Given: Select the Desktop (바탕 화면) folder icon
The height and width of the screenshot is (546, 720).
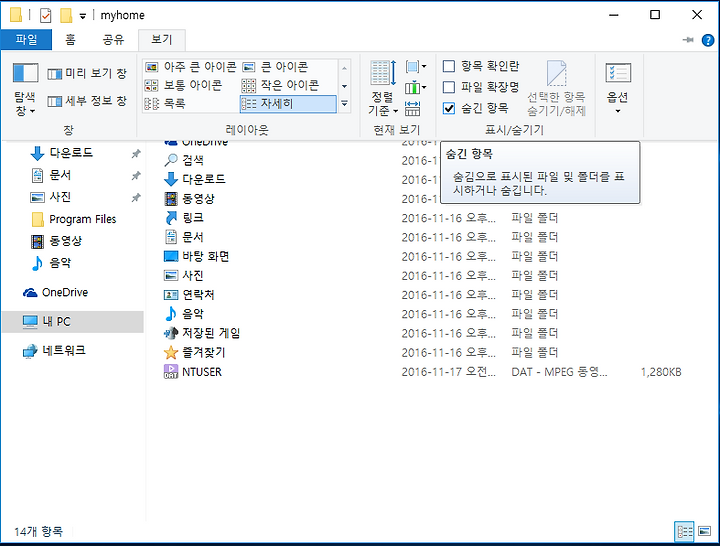Looking at the screenshot, I should click(171, 256).
